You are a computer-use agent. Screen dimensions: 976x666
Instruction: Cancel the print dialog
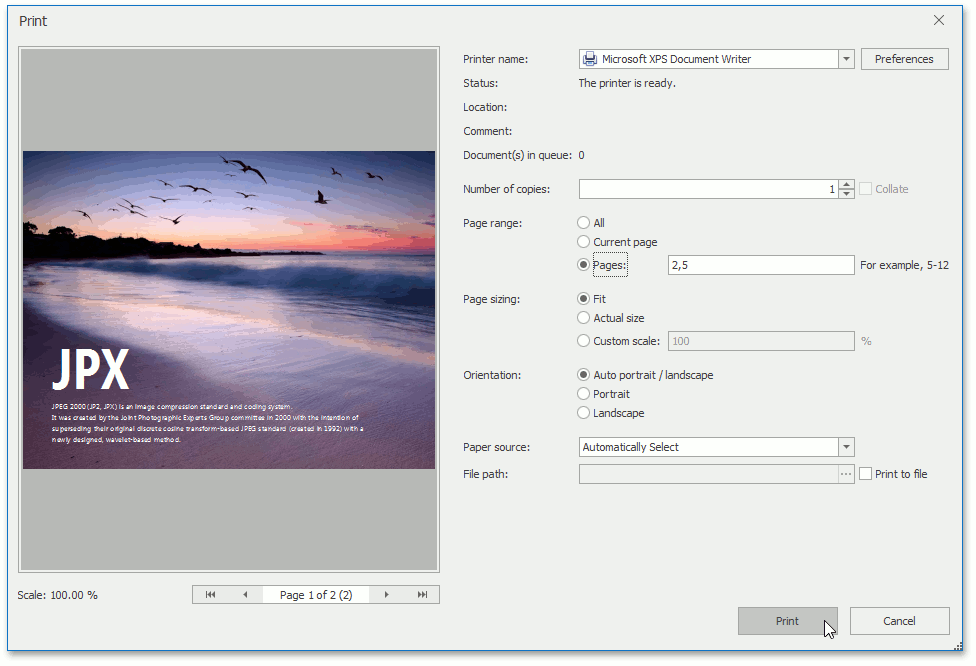point(899,621)
